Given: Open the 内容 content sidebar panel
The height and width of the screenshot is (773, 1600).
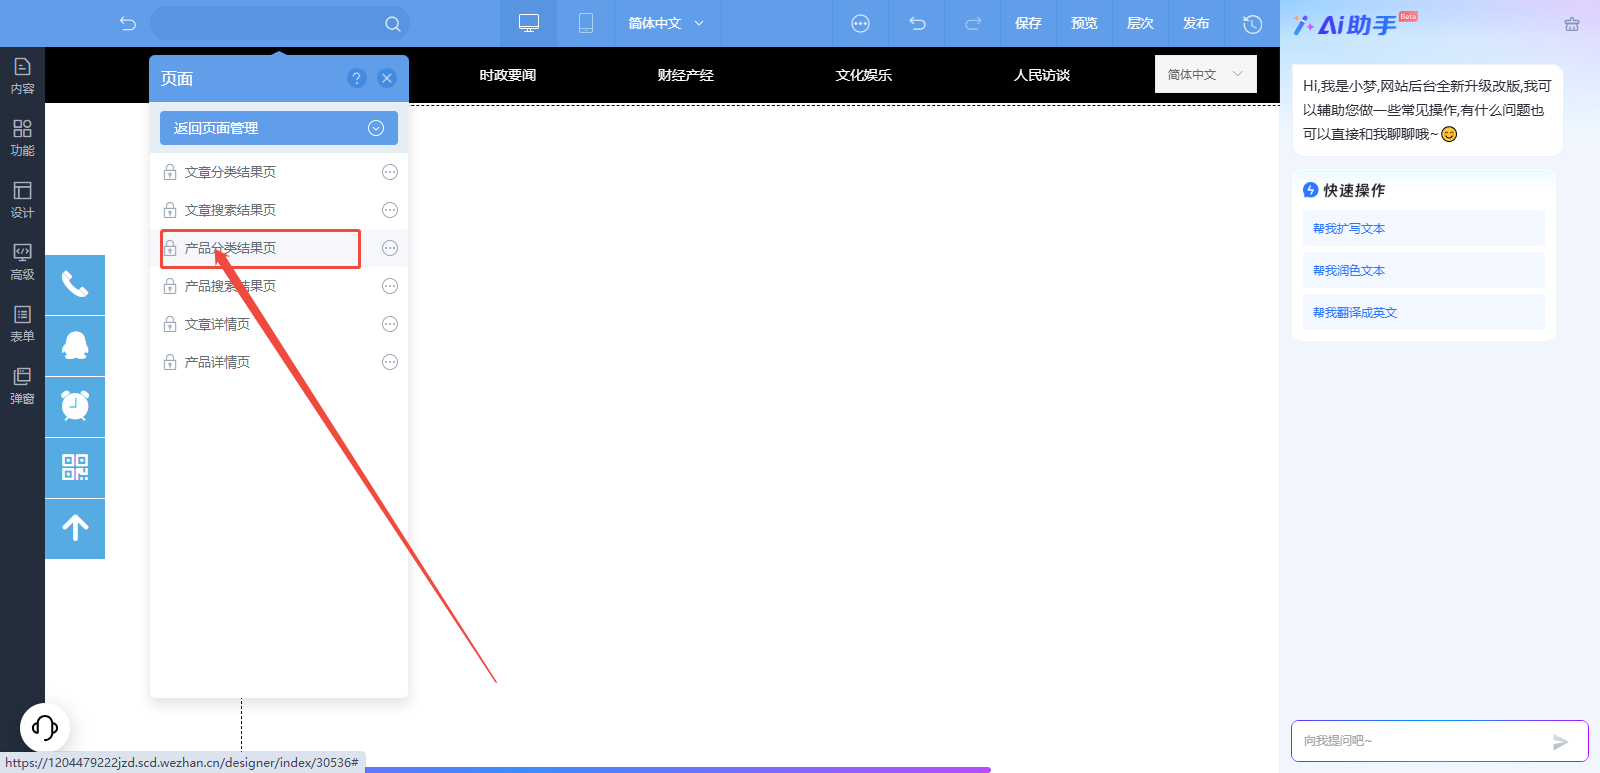Looking at the screenshot, I should pyautogui.click(x=22, y=76).
